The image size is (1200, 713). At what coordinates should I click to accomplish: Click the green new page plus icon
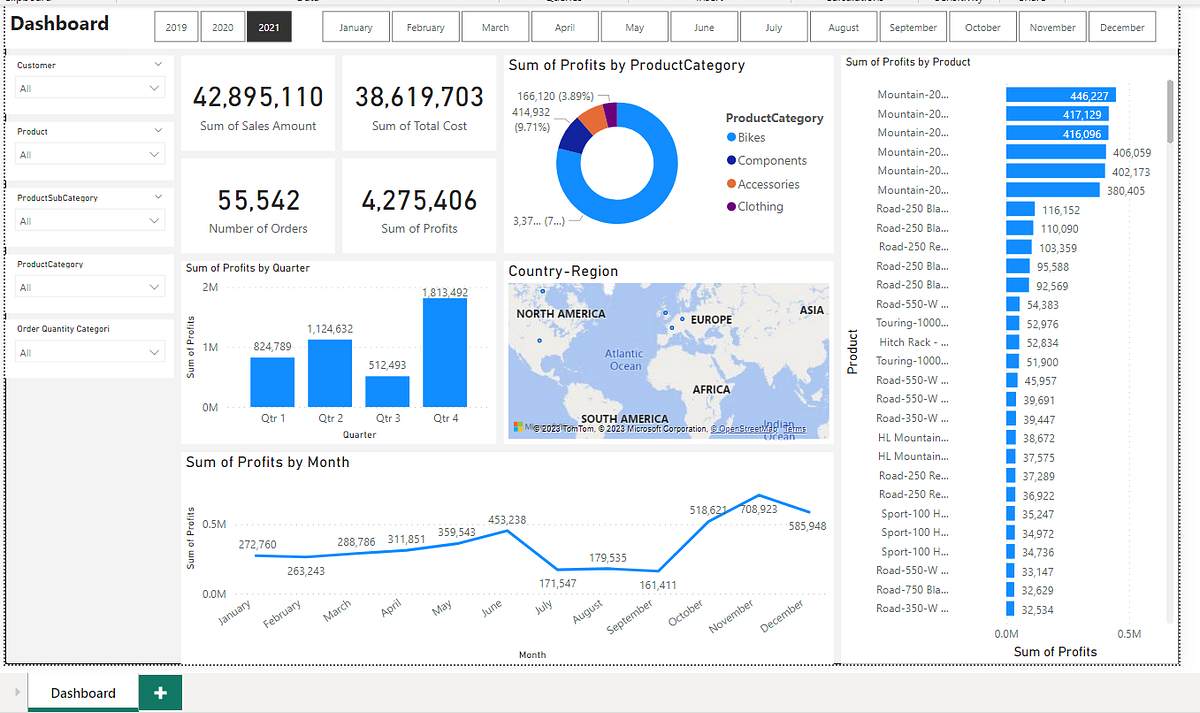(160, 692)
